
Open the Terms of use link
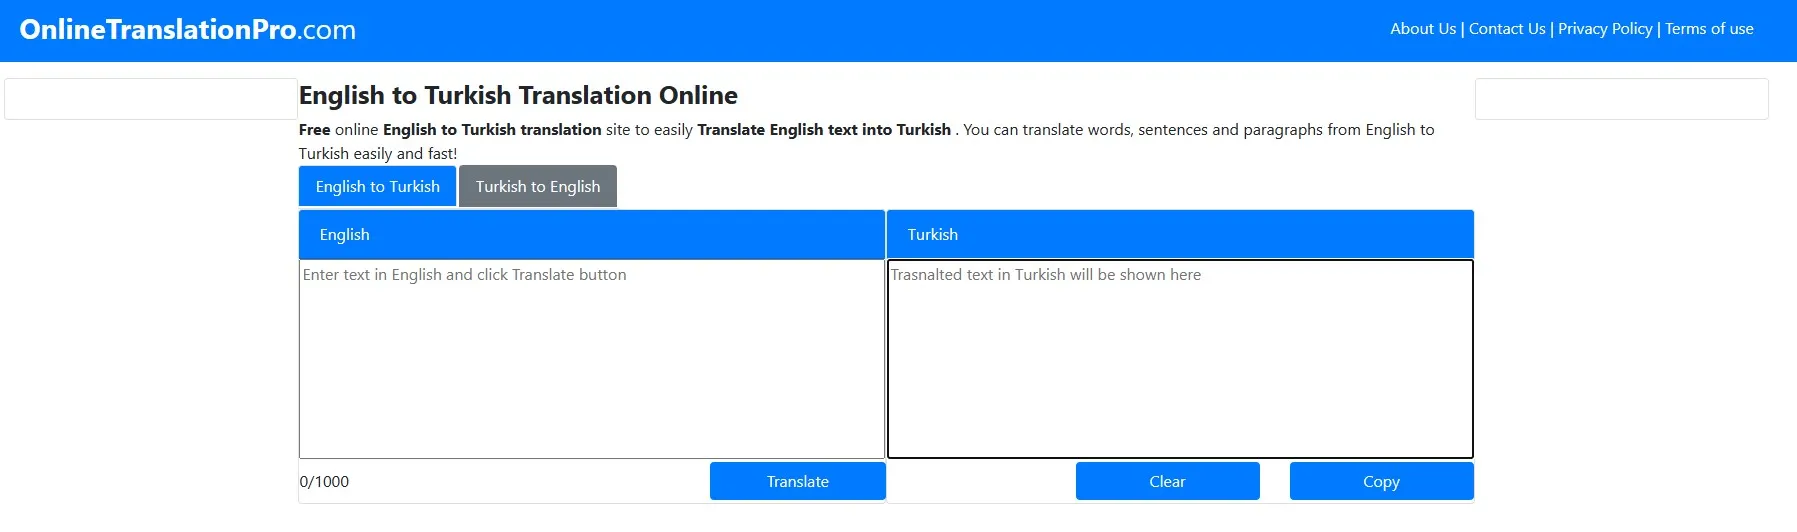tap(1709, 29)
